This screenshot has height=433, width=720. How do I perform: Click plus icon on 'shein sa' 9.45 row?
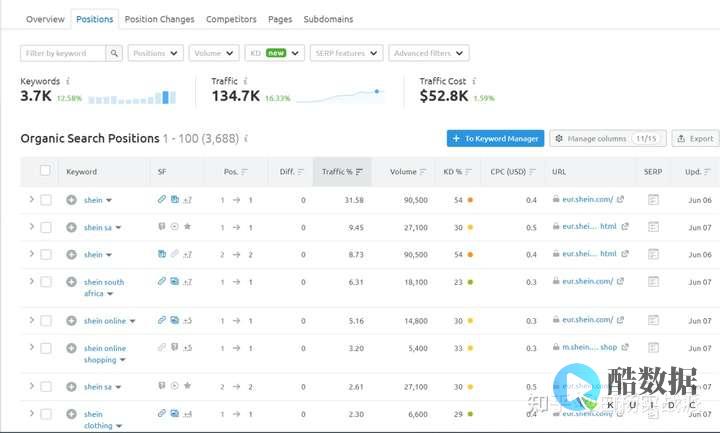[71, 227]
